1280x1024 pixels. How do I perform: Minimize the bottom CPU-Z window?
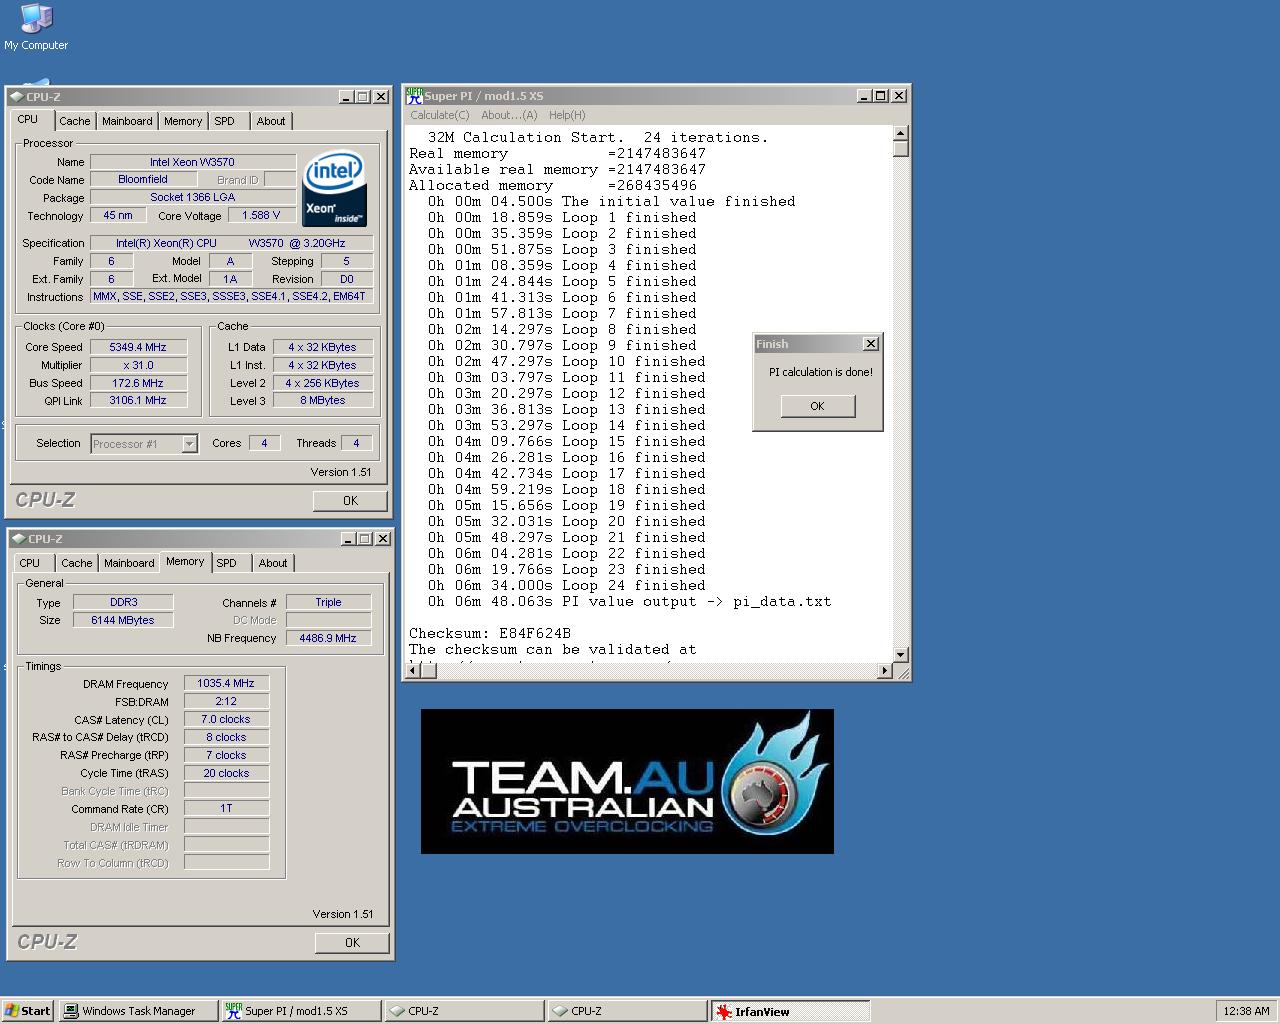[x=348, y=539]
